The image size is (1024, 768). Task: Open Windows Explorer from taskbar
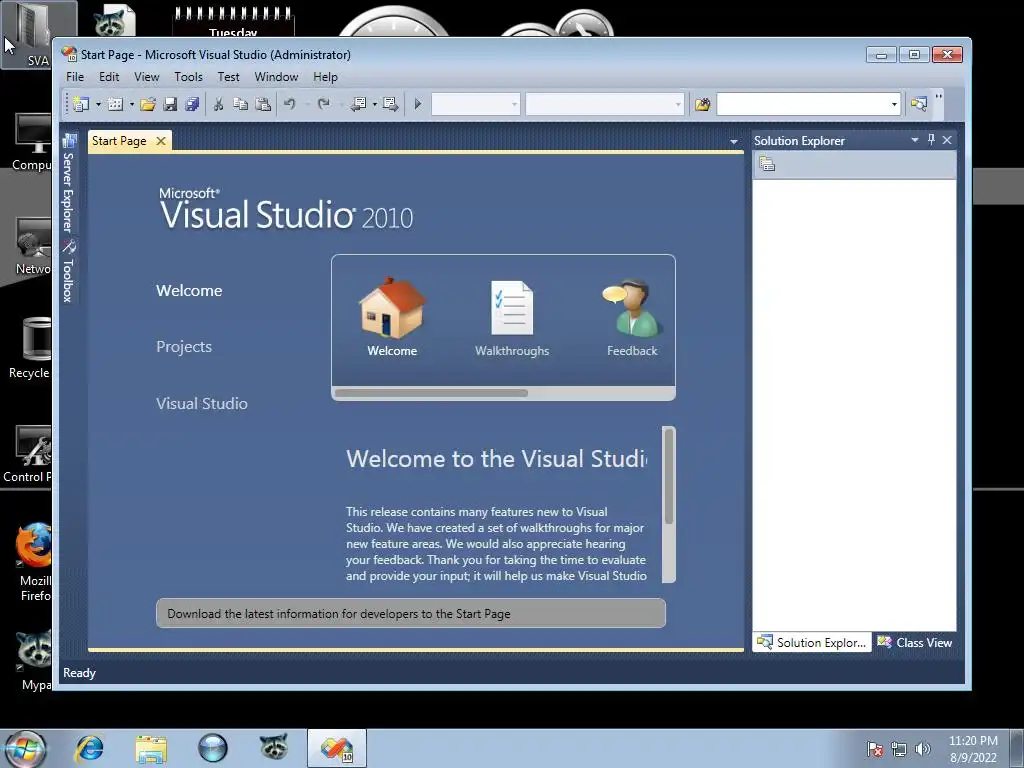pyautogui.click(x=151, y=748)
